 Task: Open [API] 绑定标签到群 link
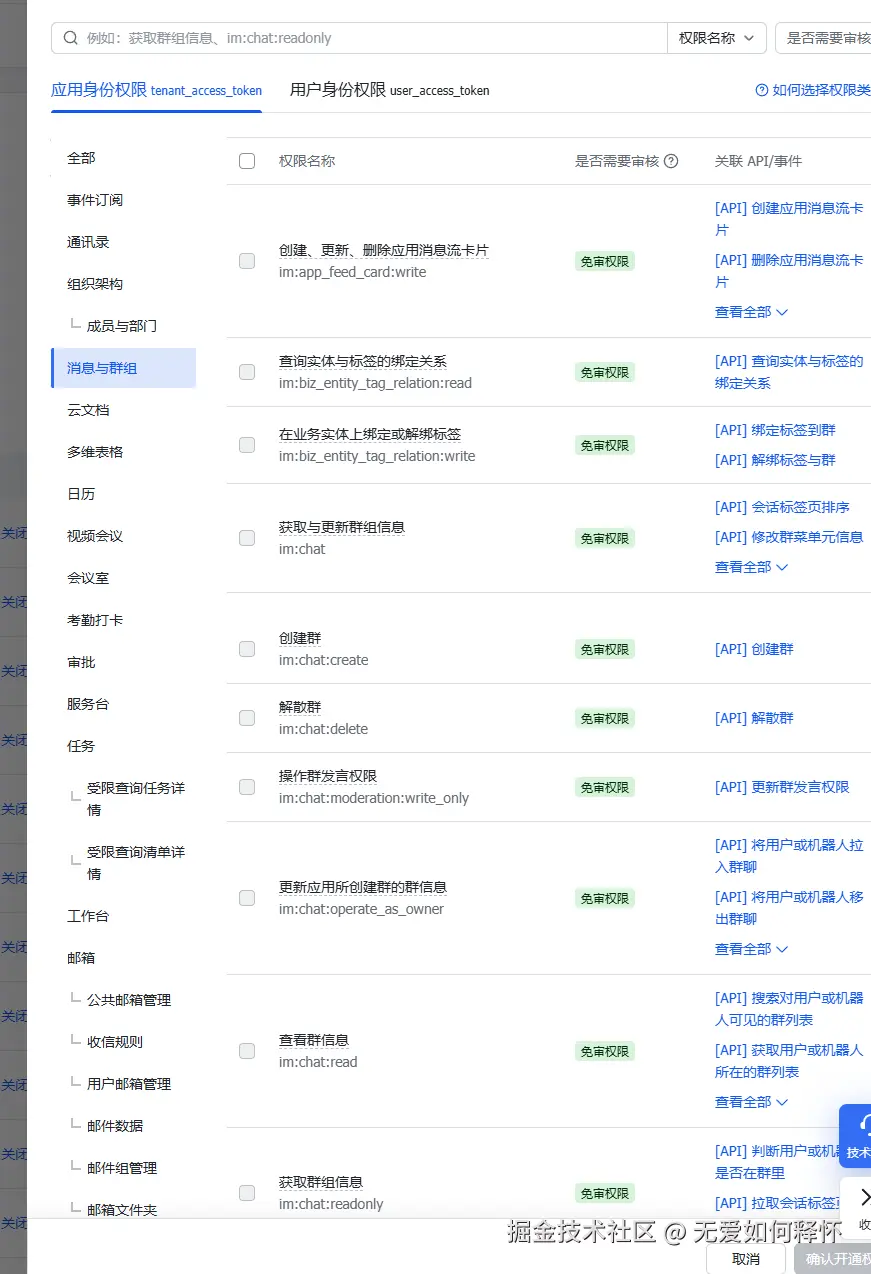[775, 430]
